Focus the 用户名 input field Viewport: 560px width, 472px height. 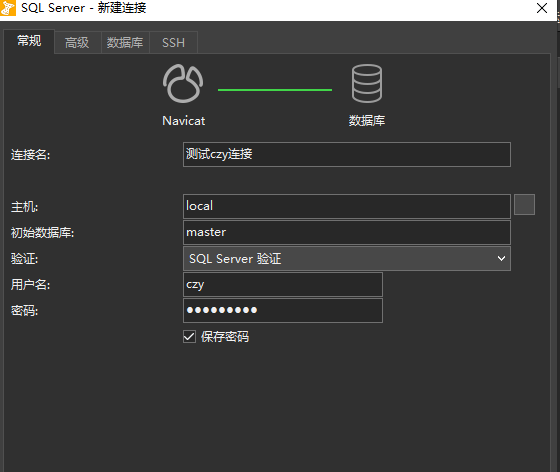283,285
